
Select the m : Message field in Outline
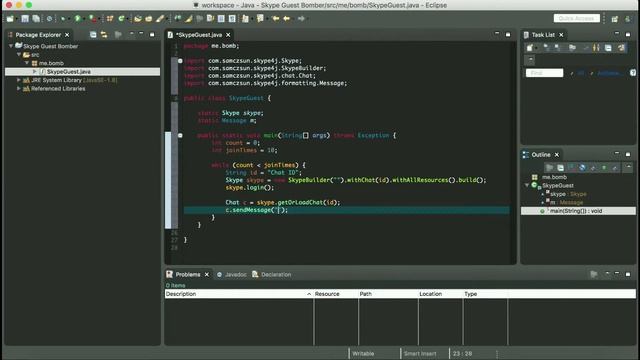tap(566, 202)
